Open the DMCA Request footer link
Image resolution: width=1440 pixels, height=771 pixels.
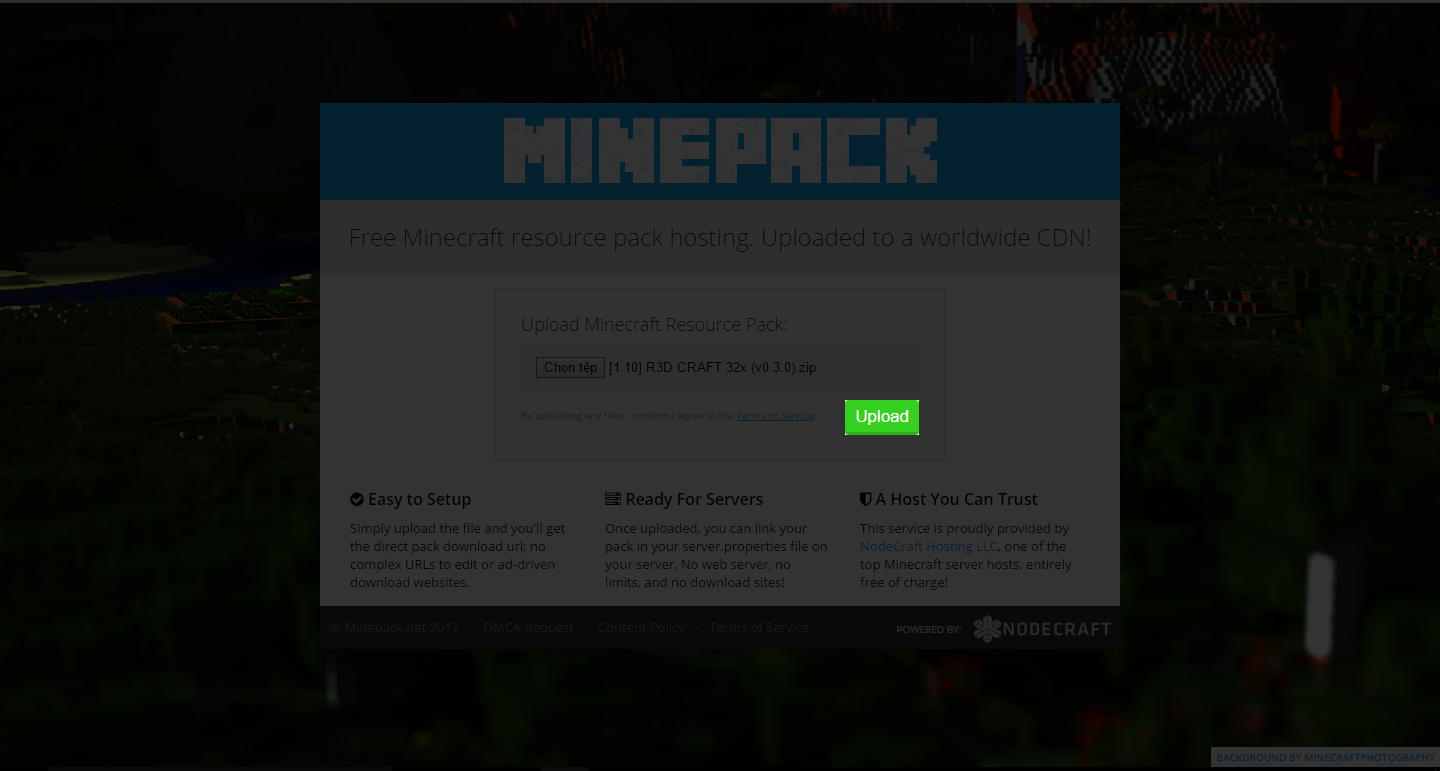click(528, 627)
